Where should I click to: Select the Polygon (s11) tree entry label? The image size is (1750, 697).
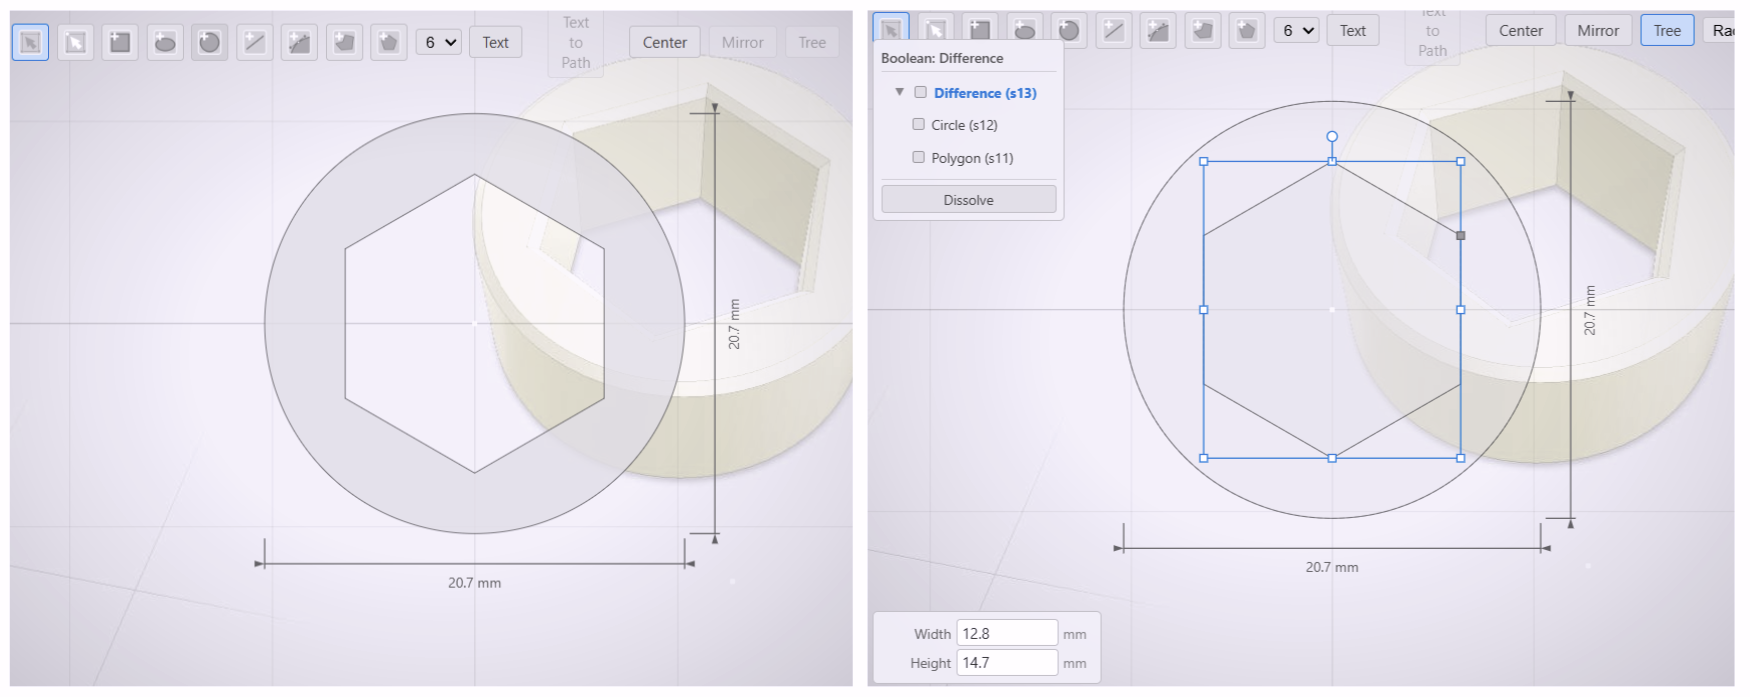[x=972, y=158]
